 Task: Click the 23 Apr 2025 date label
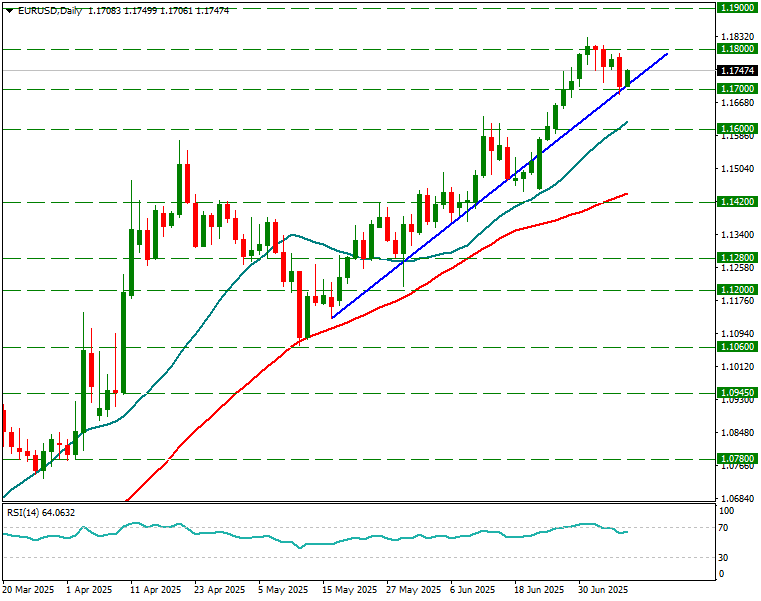(220, 590)
